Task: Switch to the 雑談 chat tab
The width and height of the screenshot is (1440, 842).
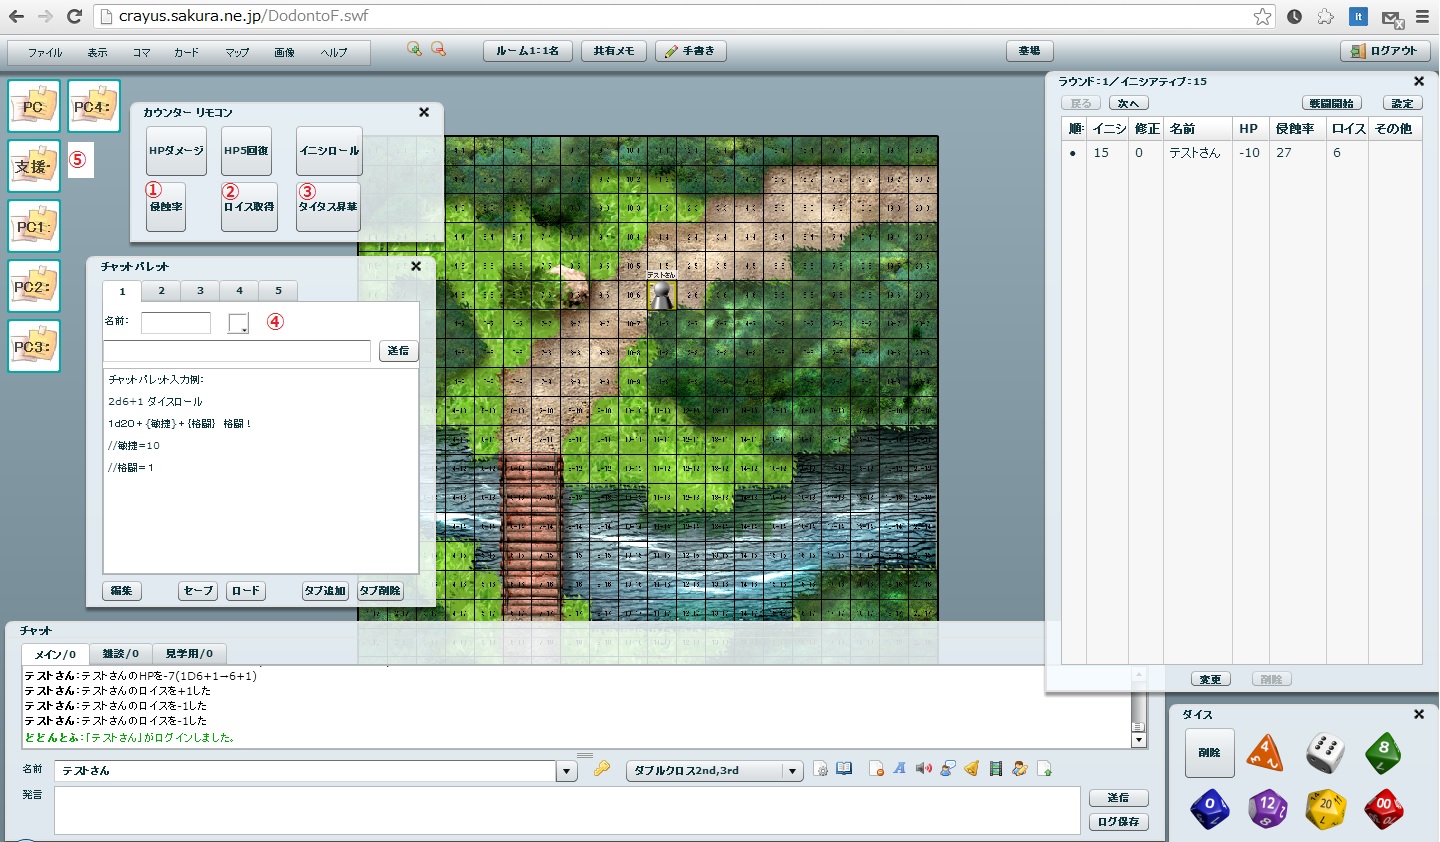Action: [x=120, y=654]
